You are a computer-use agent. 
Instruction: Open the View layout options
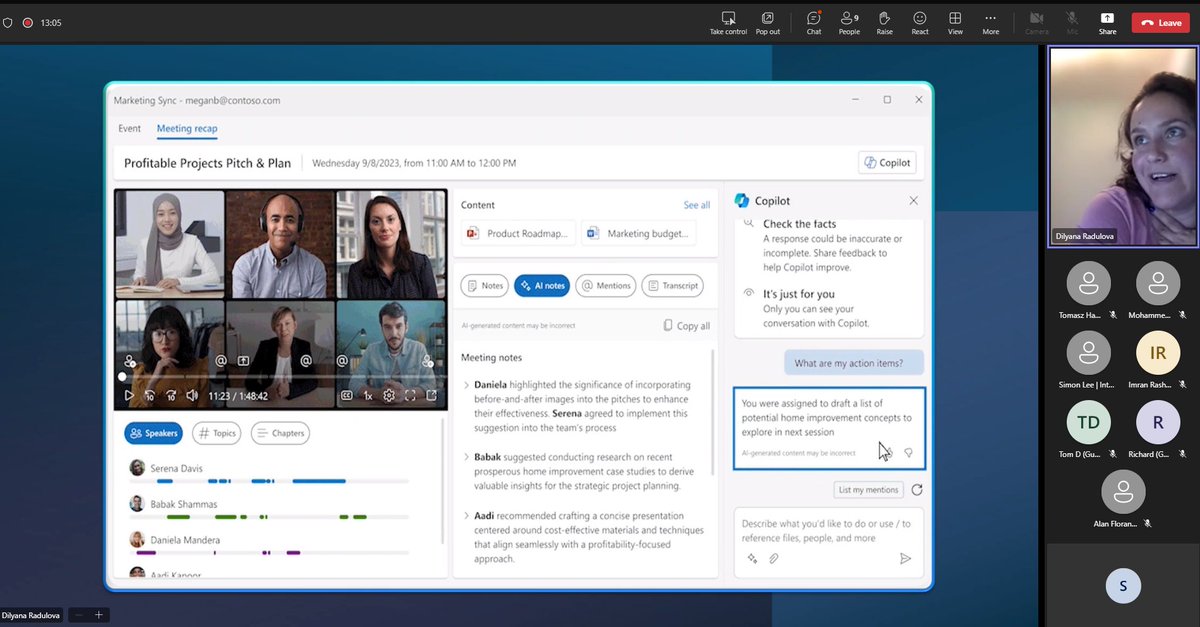point(955,22)
